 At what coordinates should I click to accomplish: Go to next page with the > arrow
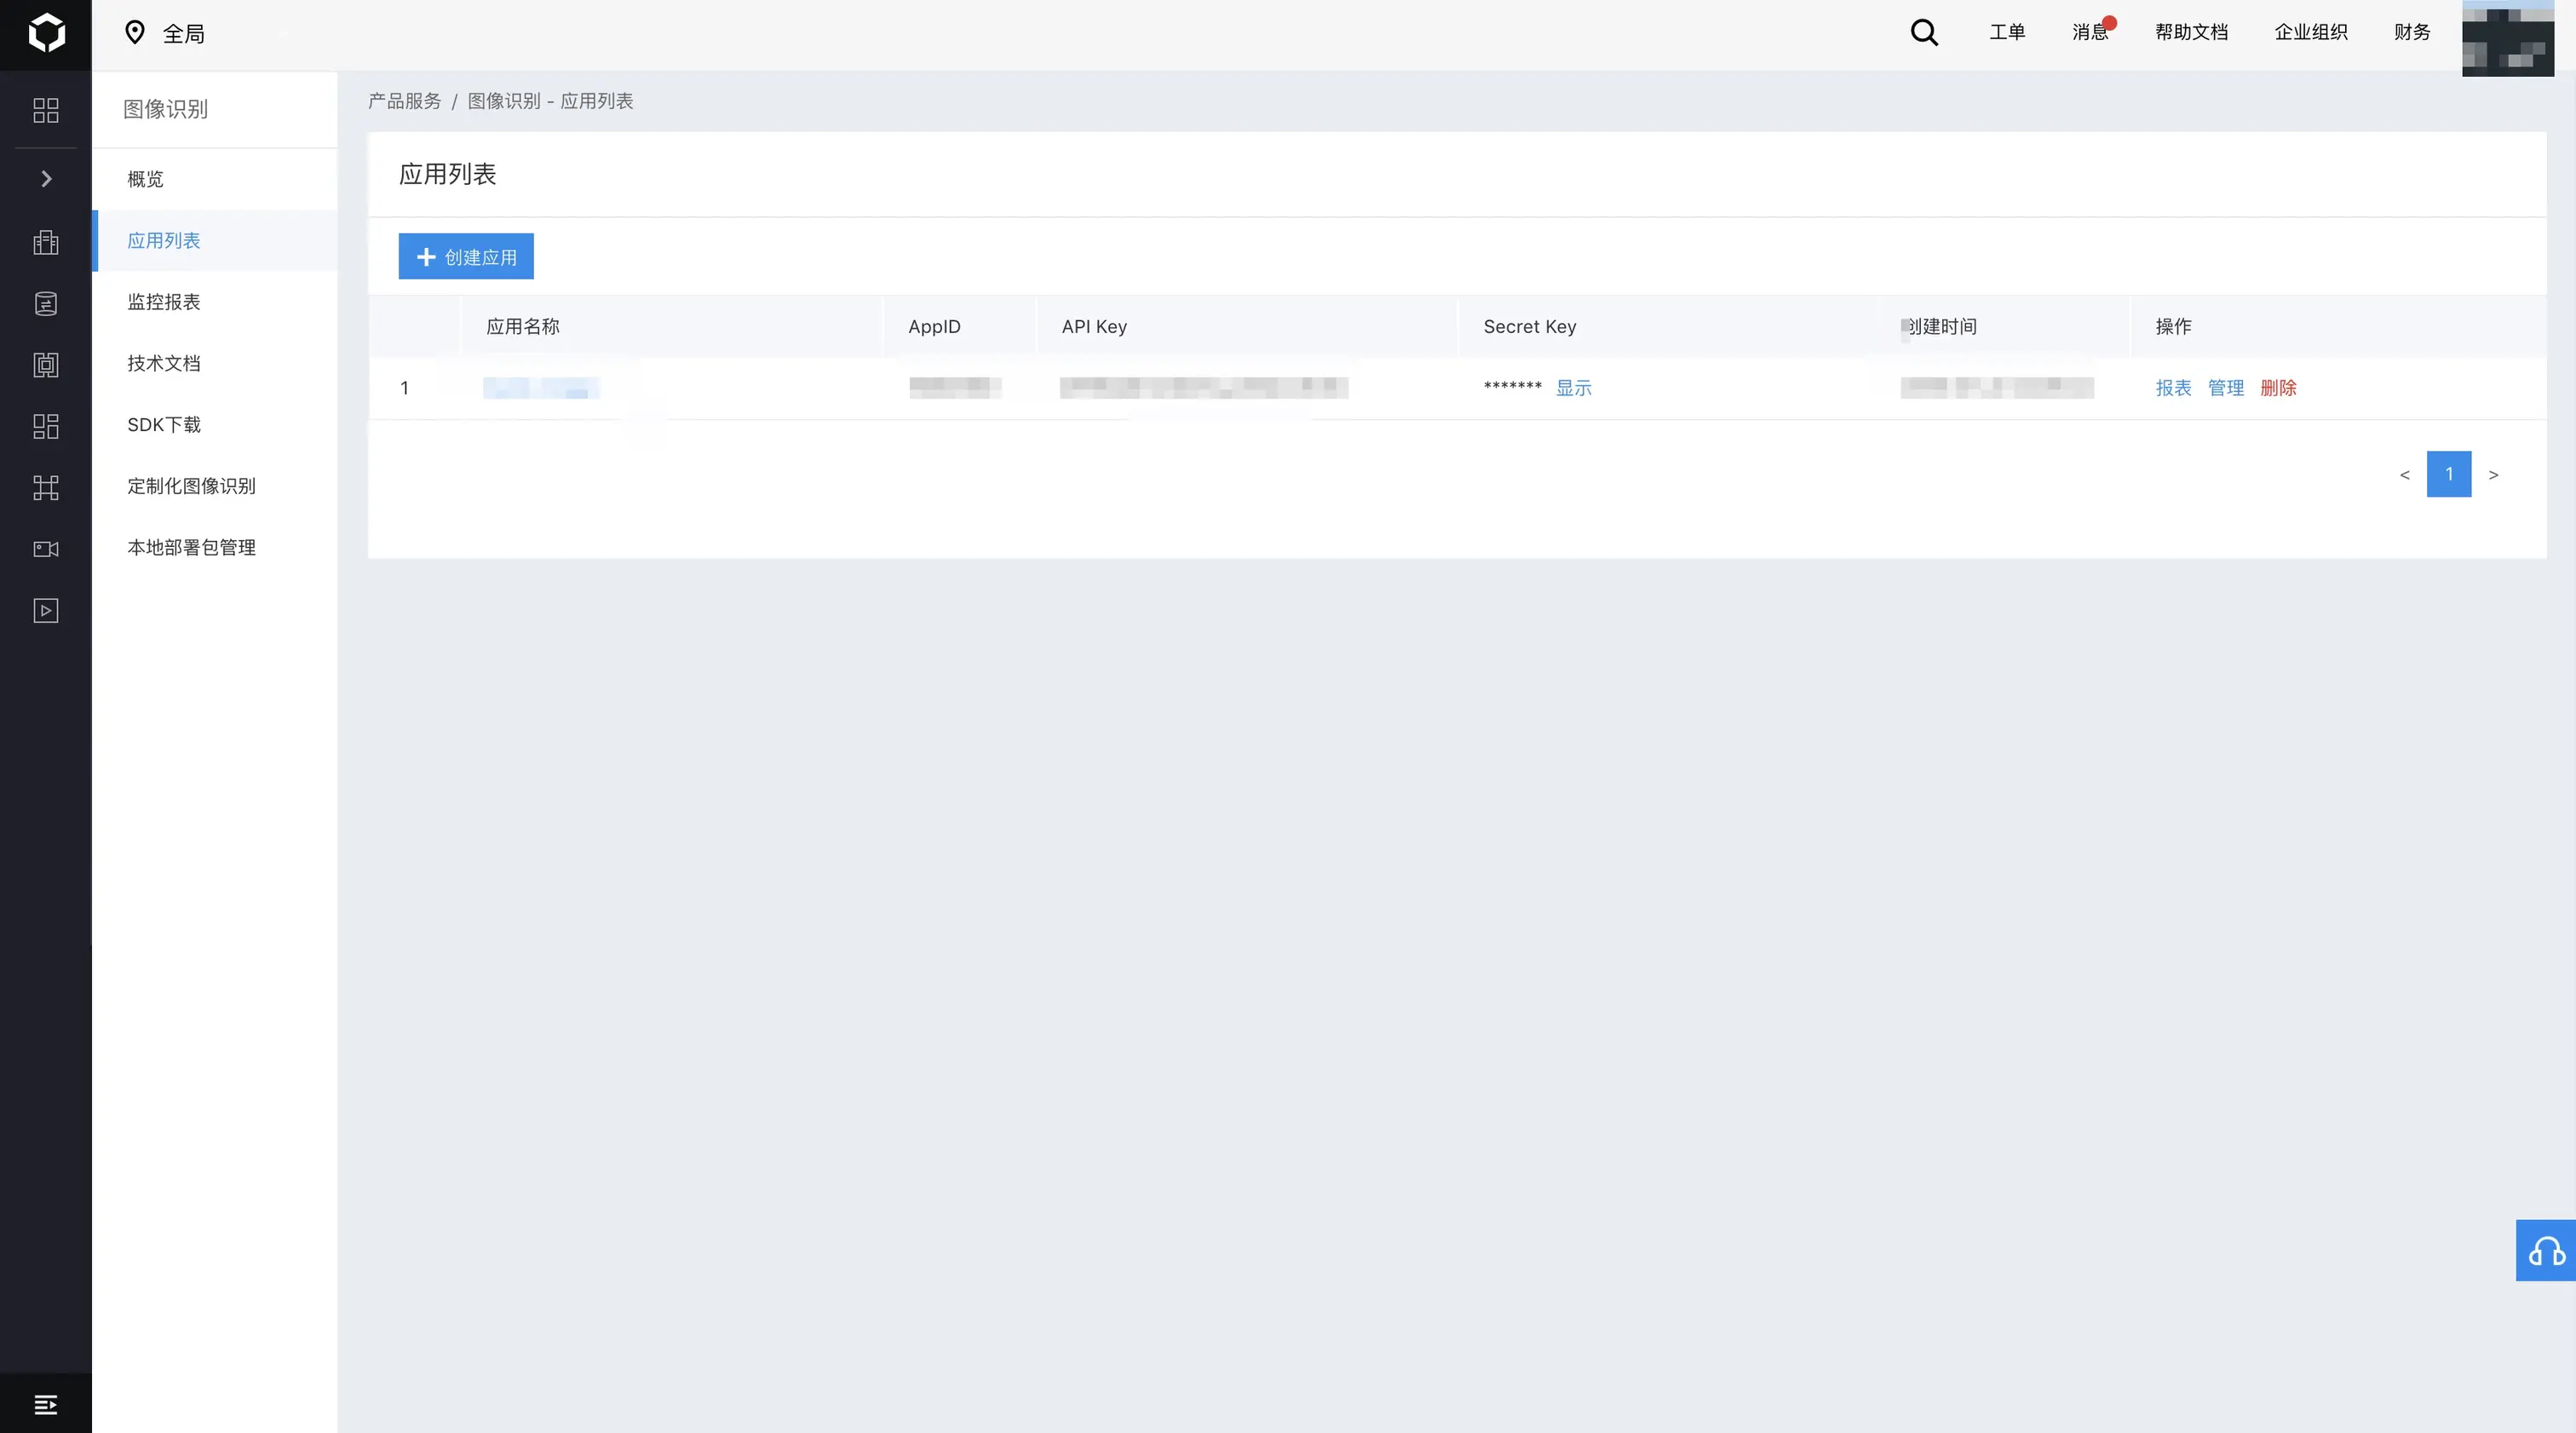click(x=2493, y=475)
